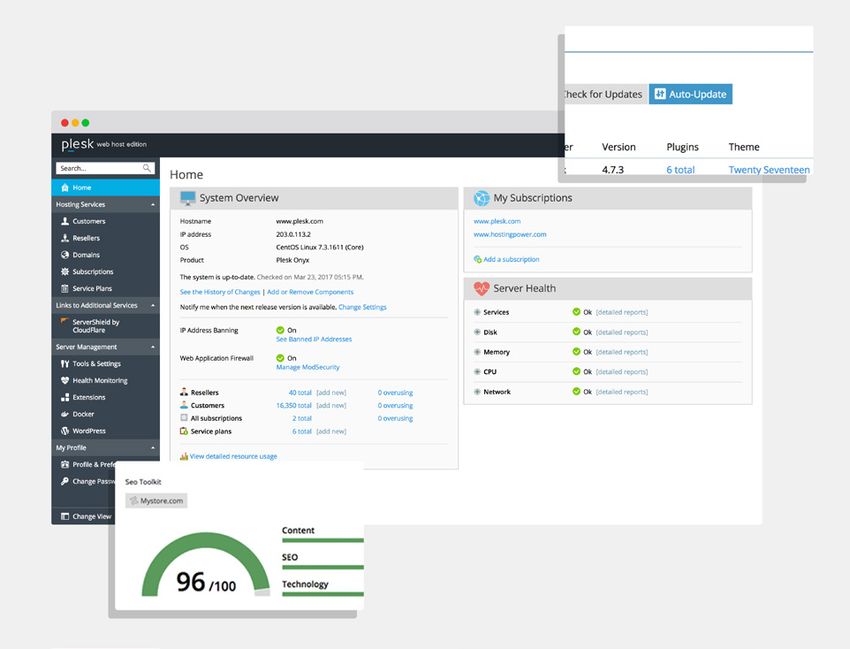
Task: Expand the Disk health row
Action: pos(477,332)
